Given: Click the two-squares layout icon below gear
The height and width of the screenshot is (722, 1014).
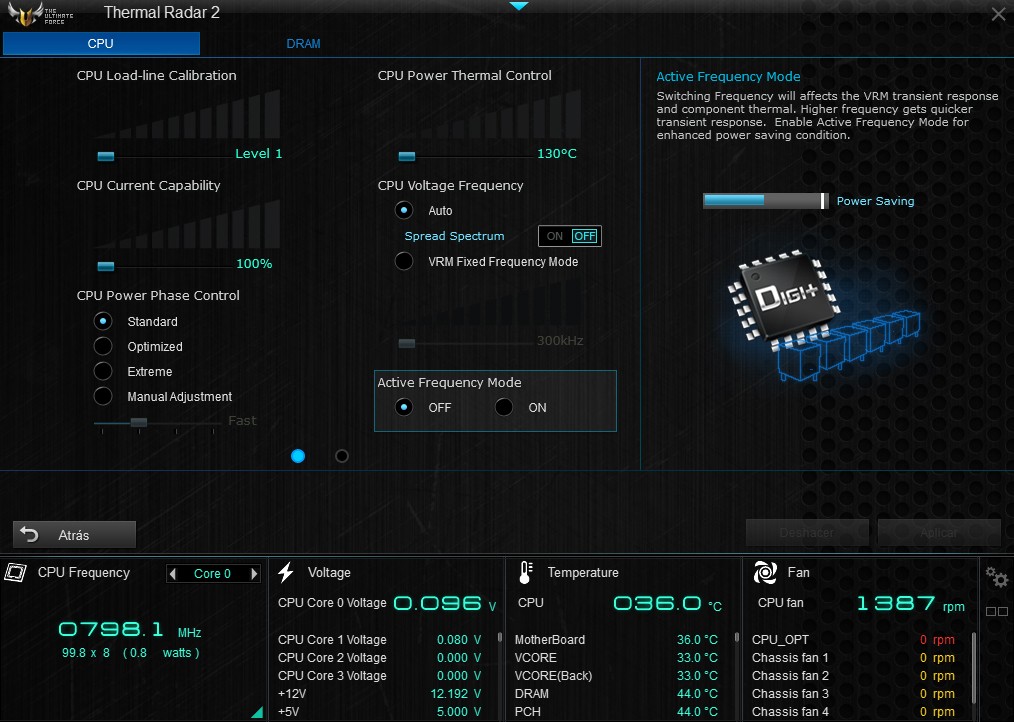Looking at the screenshot, I should pos(997,611).
